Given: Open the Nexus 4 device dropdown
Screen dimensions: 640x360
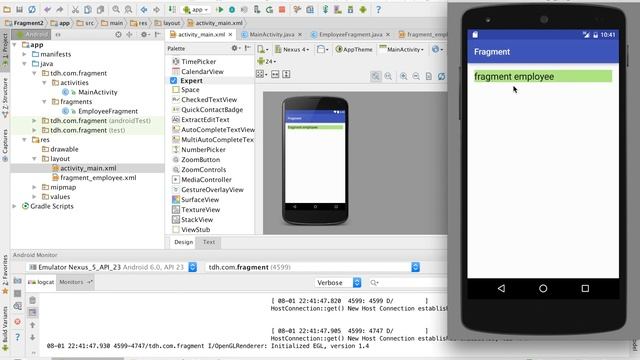Looking at the screenshot, I should 292,49.
